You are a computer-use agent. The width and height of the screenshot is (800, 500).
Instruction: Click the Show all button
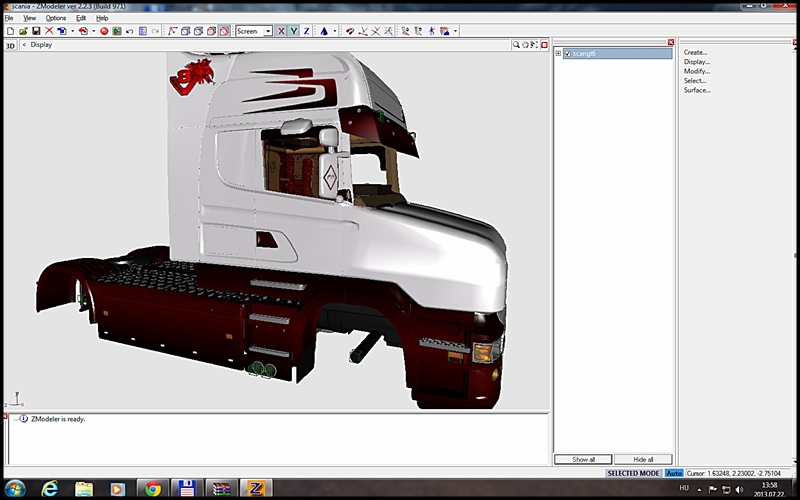tap(583, 459)
